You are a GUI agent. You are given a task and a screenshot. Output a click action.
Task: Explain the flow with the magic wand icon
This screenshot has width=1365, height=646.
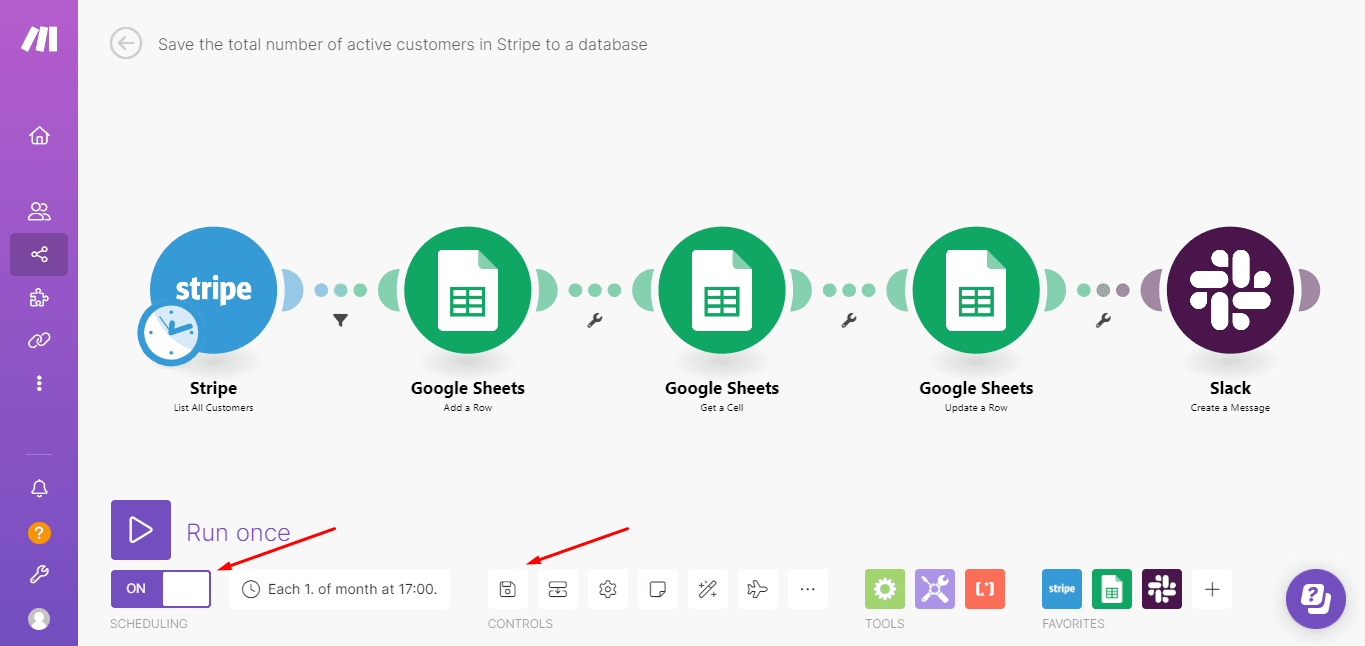[x=707, y=589]
